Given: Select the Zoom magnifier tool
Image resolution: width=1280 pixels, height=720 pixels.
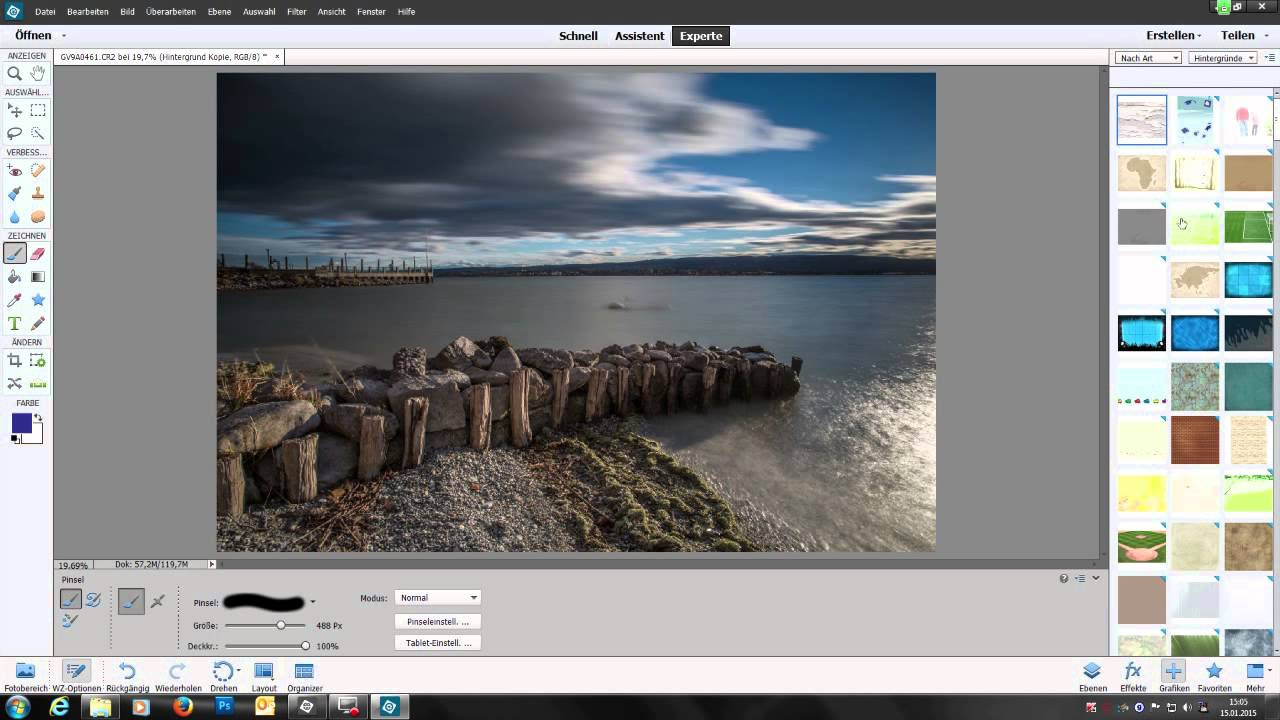Looking at the screenshot, I should (15, 73).
